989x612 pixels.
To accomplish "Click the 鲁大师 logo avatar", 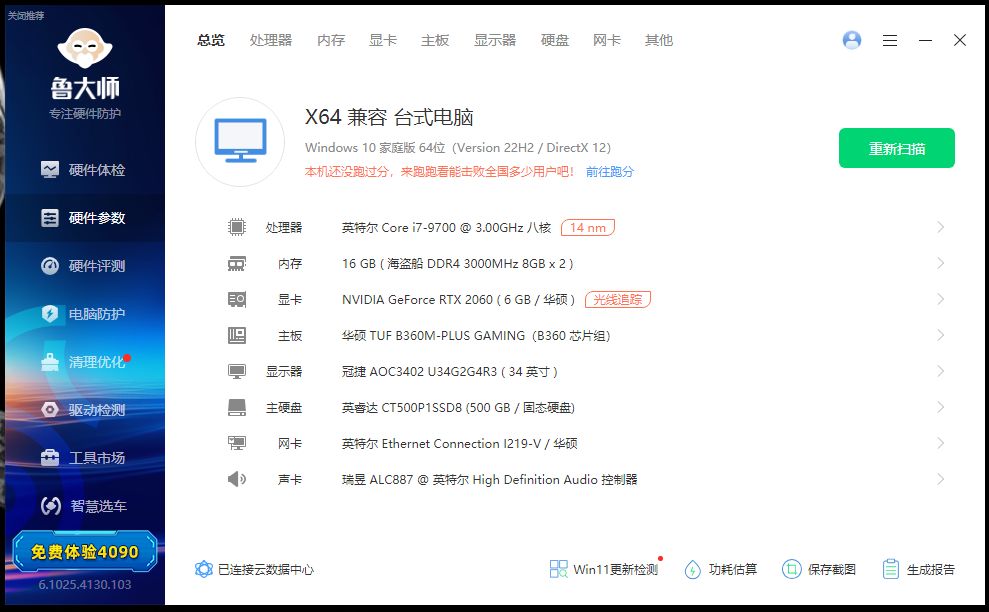I will point(85,49).
